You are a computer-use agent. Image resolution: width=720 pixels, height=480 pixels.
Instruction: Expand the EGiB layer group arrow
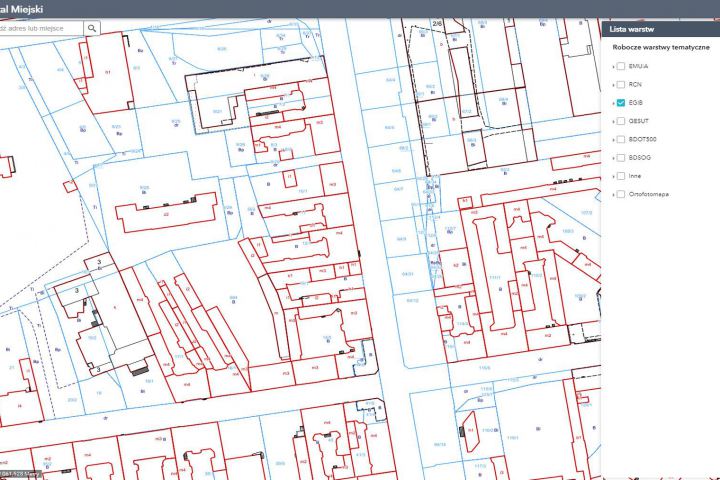[613, 104]
